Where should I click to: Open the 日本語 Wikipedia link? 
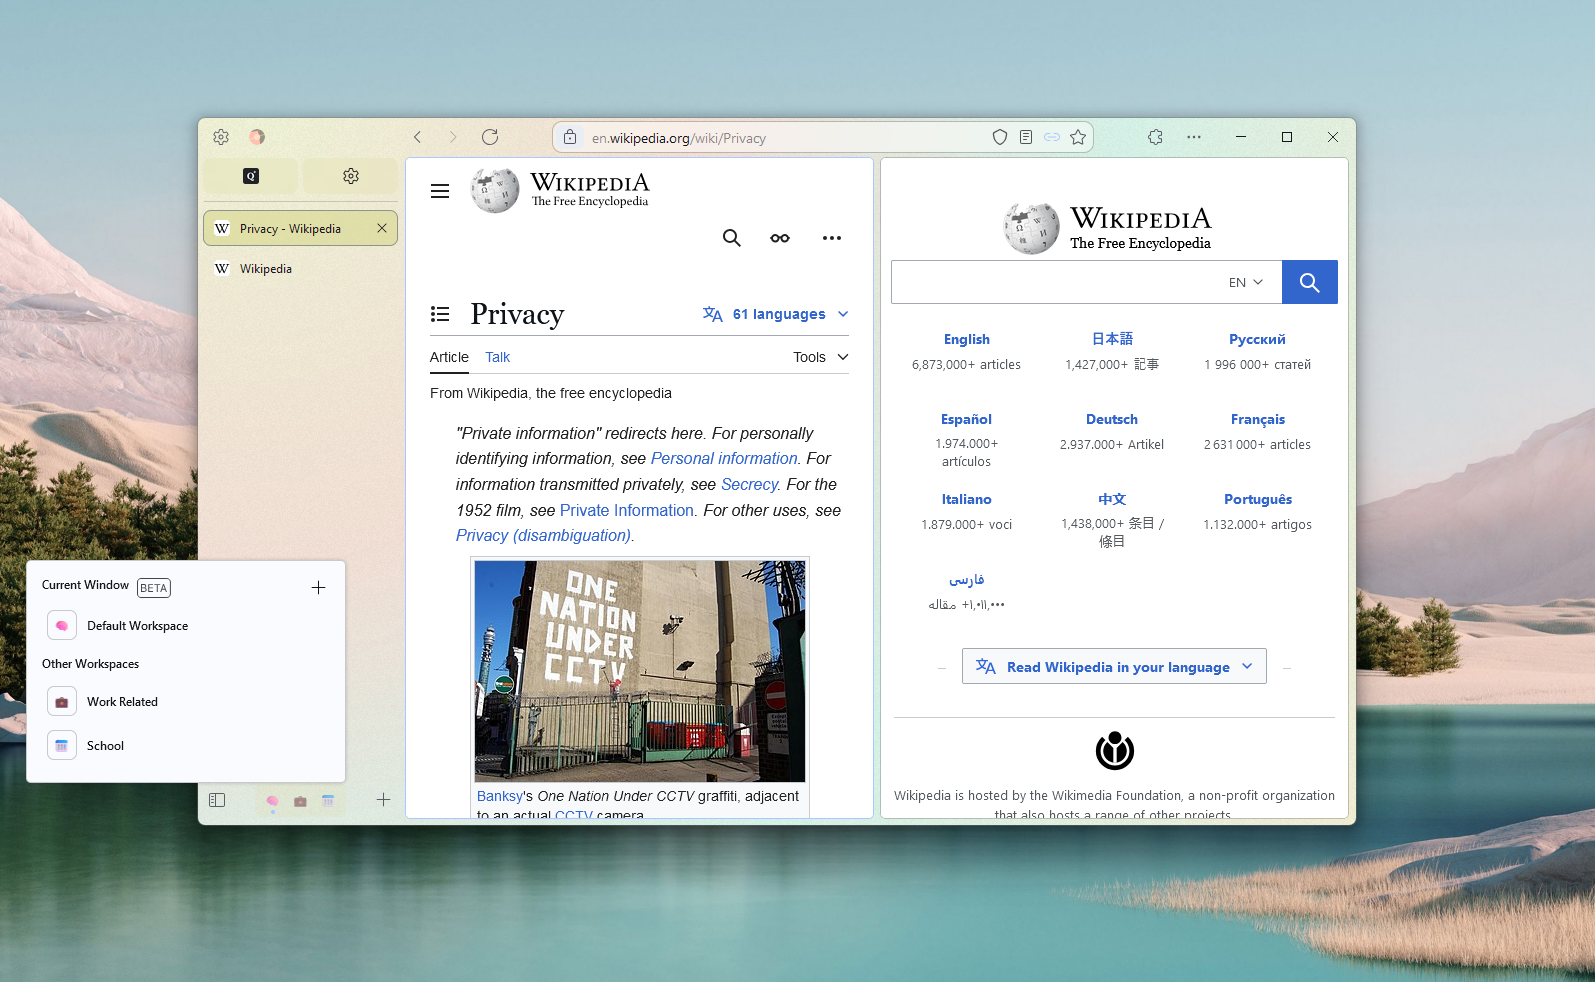click(1112, 339)
